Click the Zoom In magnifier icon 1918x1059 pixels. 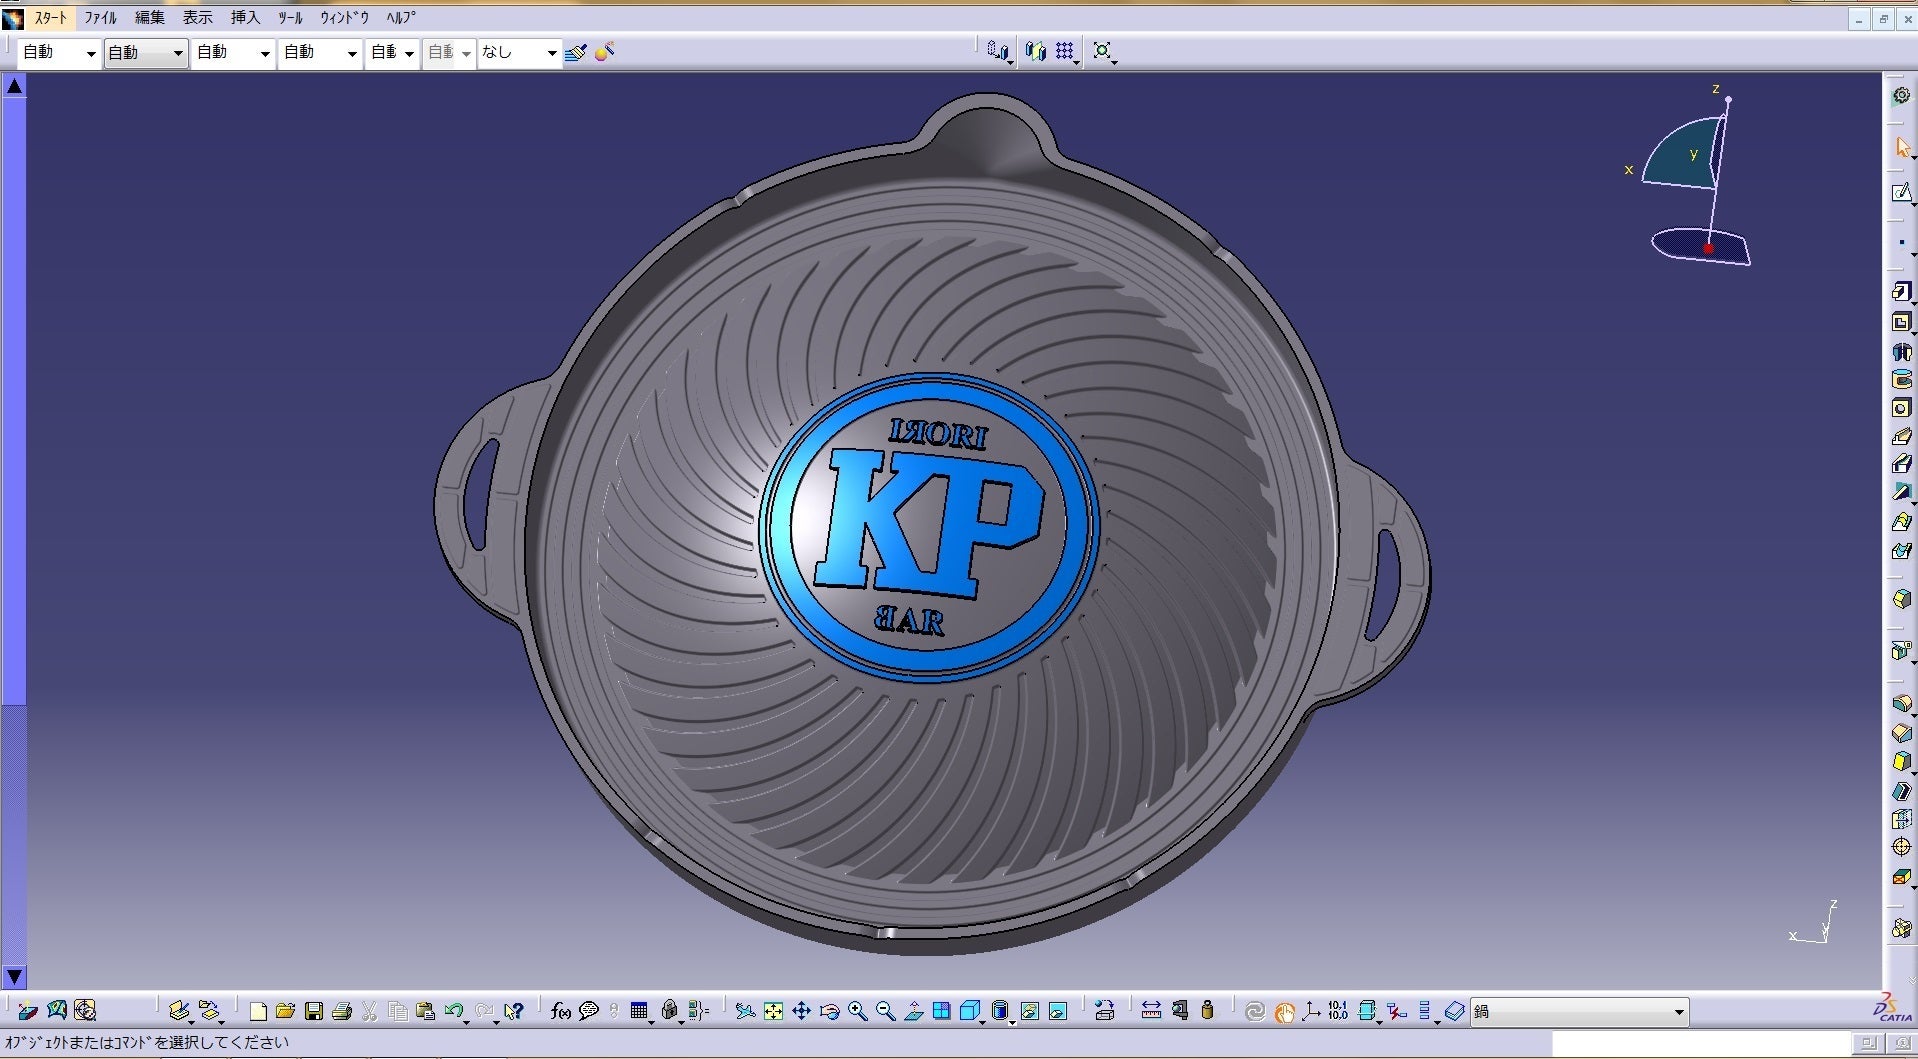pyautogui.click(x=857, y=1011)
